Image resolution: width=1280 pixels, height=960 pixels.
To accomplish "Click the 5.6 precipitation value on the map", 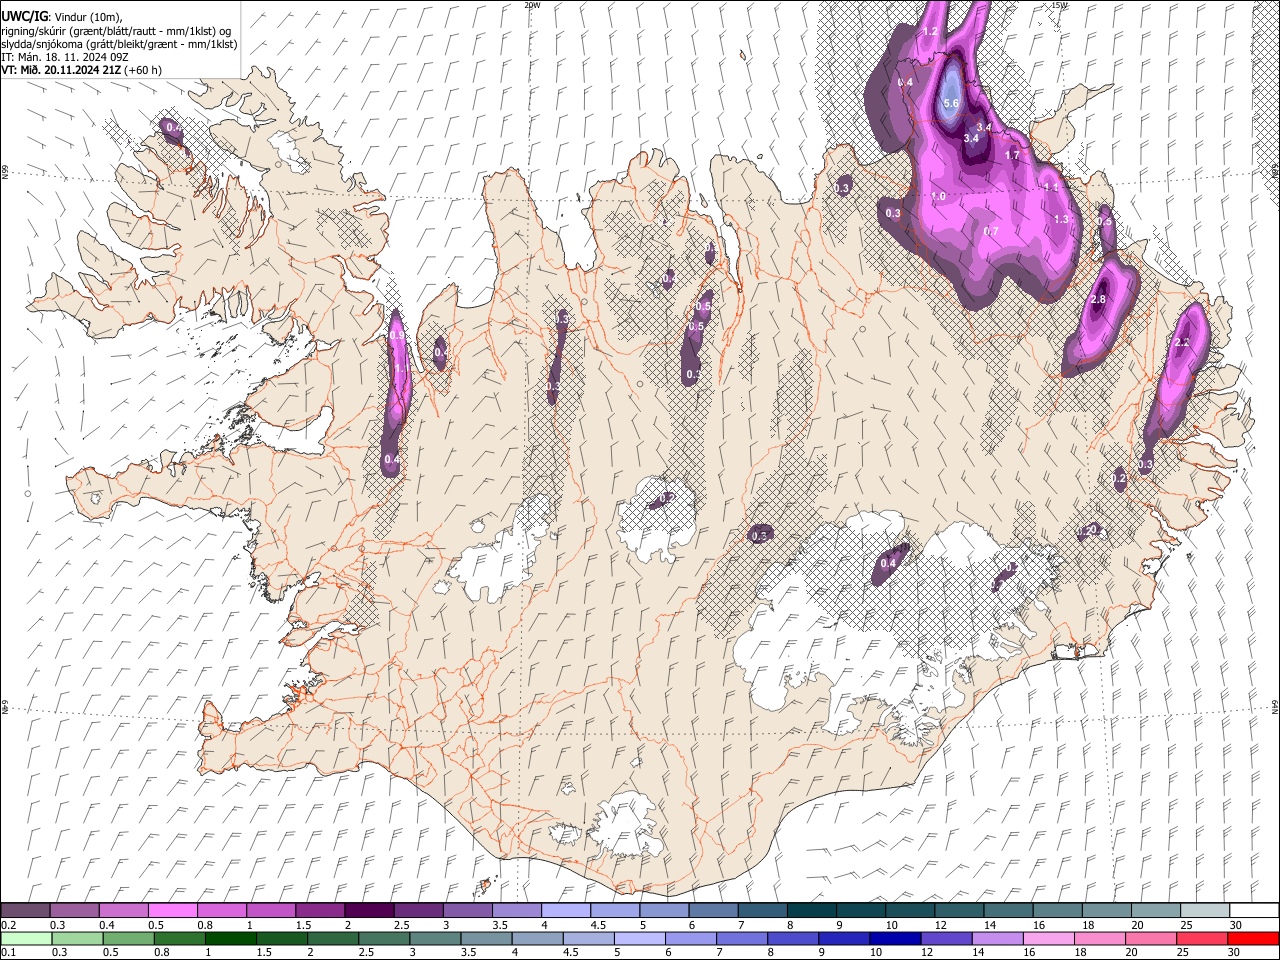I will pos(951,103).
